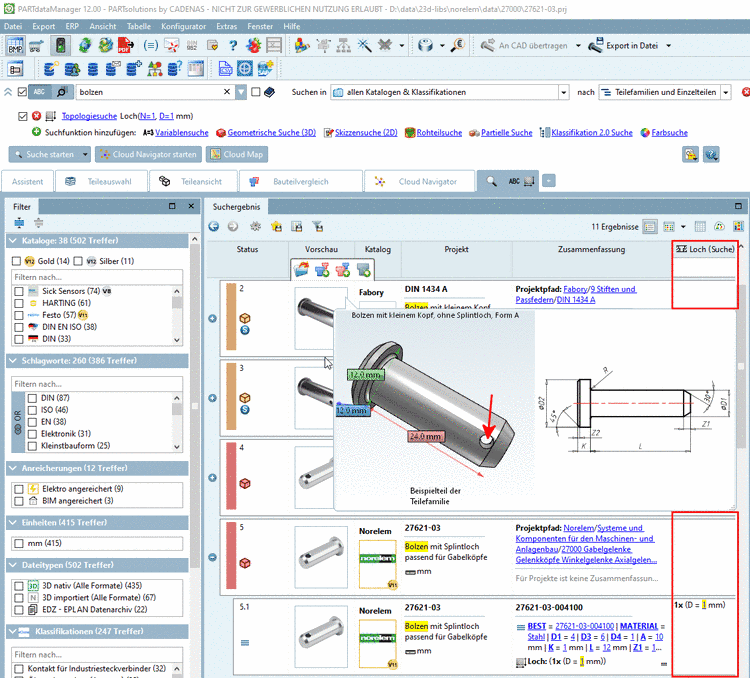
Task: Click the red clear-search X icon
Action: [x=746, y=92]
